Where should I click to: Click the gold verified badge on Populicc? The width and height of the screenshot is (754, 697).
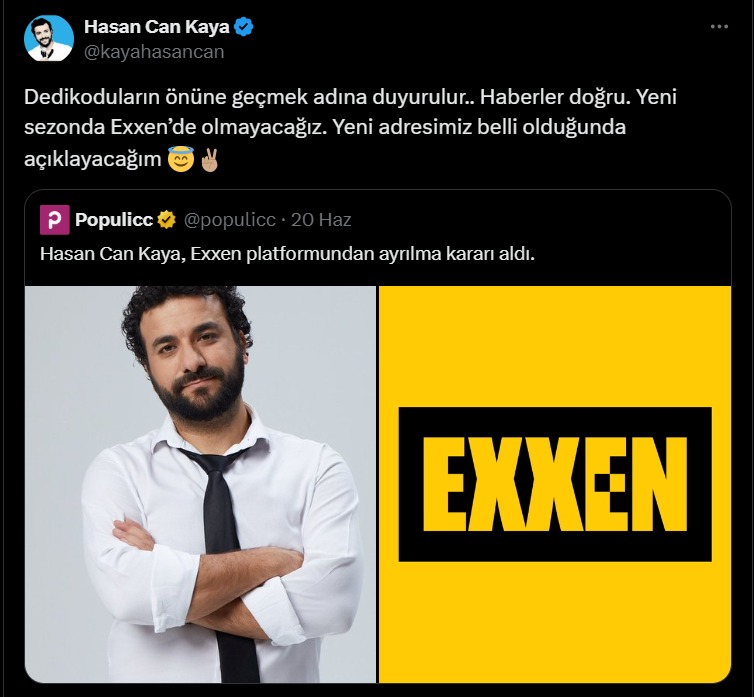(166, 220)
